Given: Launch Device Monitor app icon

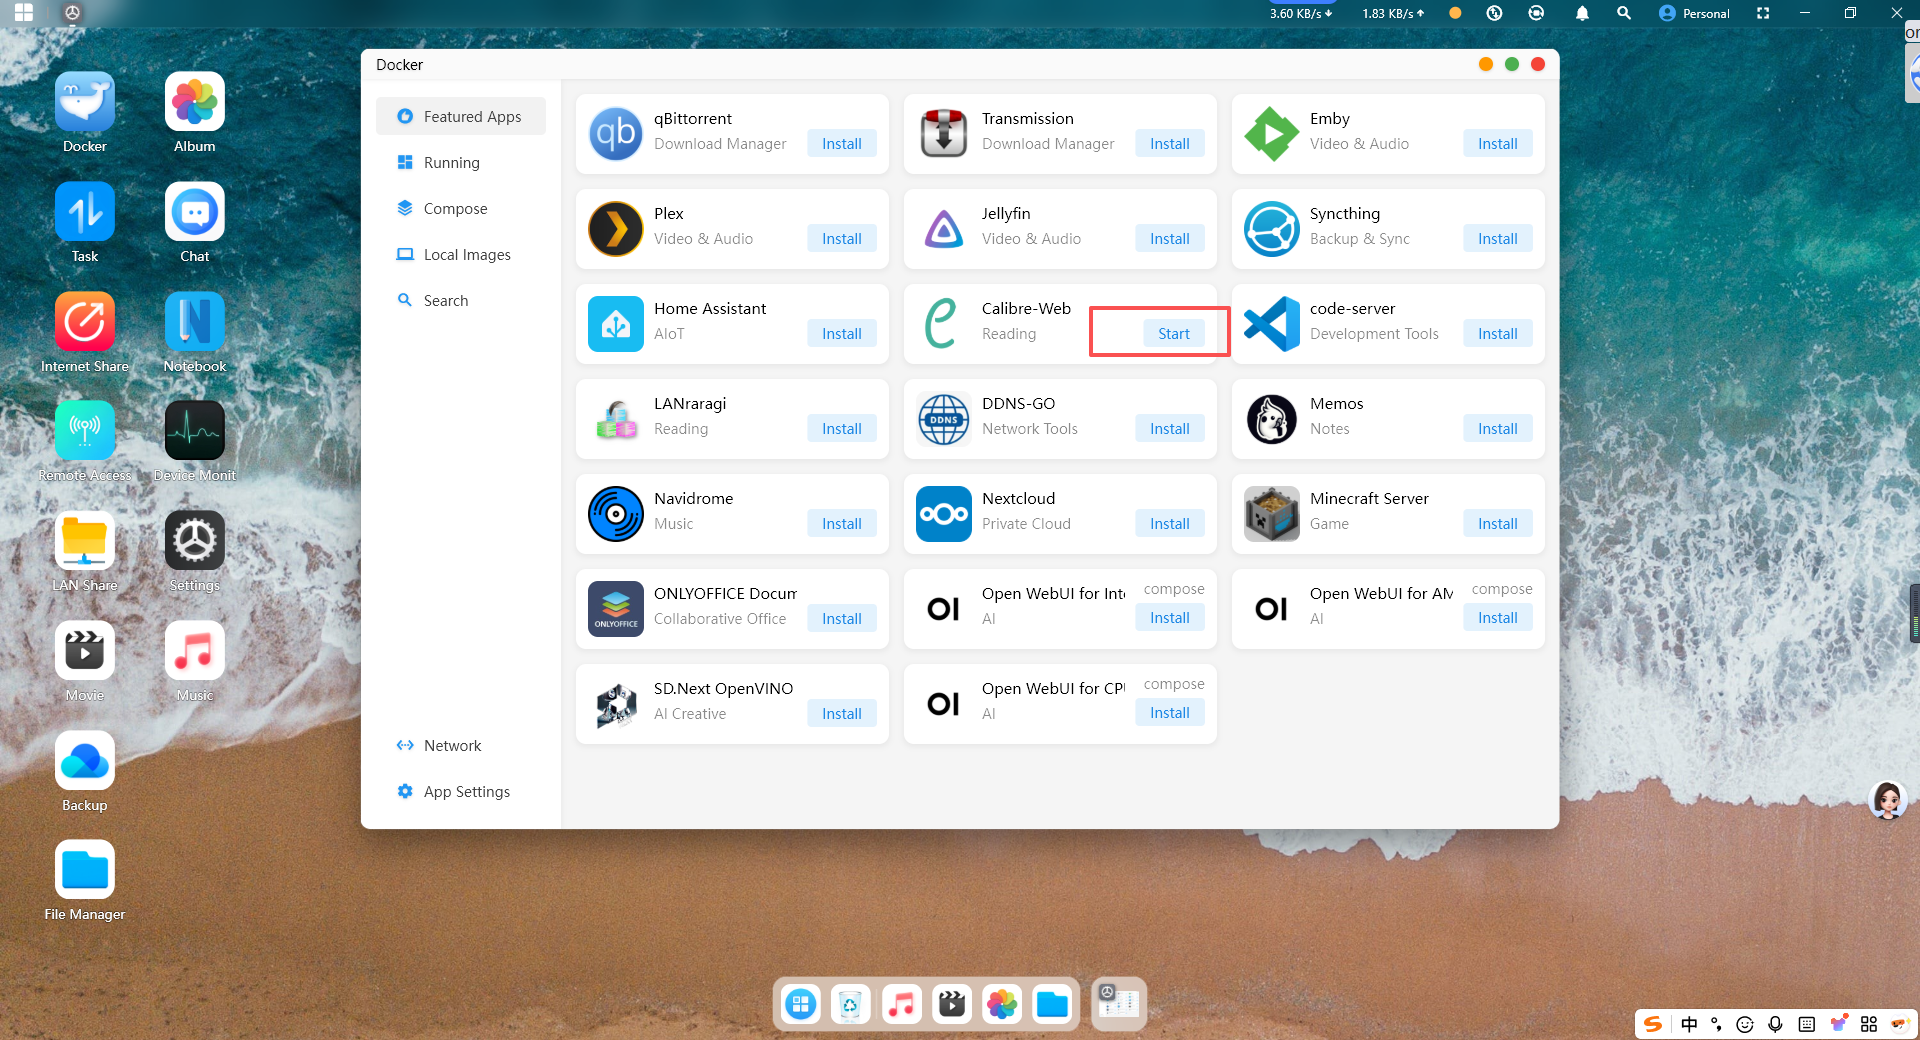Looking at the screenshot, I should coord(195,431).
